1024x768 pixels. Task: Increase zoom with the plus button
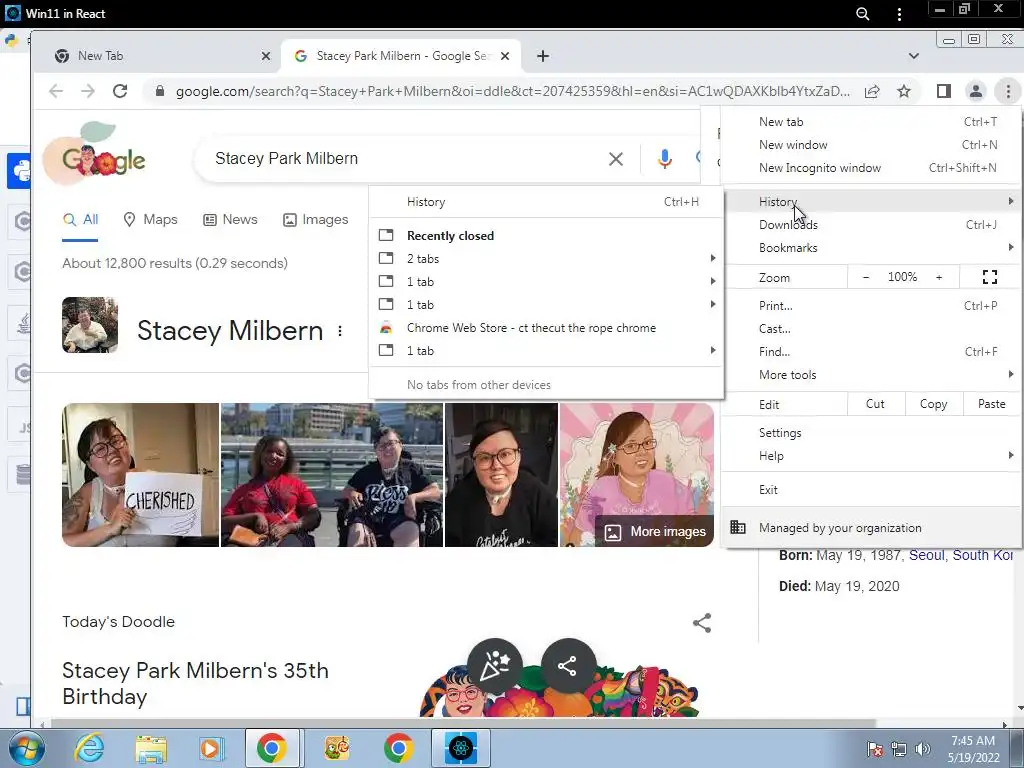[x=939, y=277]
